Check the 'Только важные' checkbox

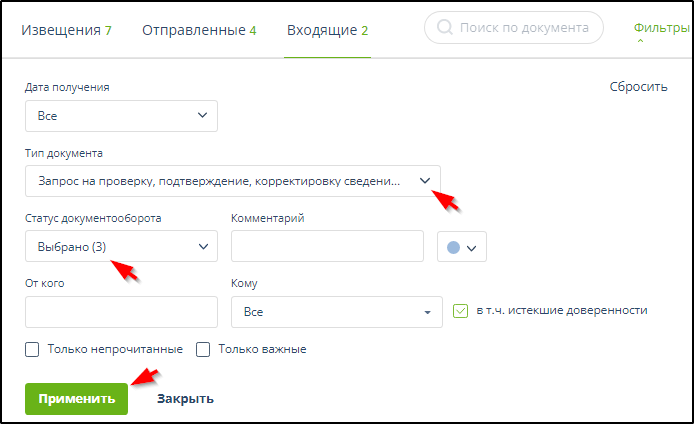click(203, 349)
